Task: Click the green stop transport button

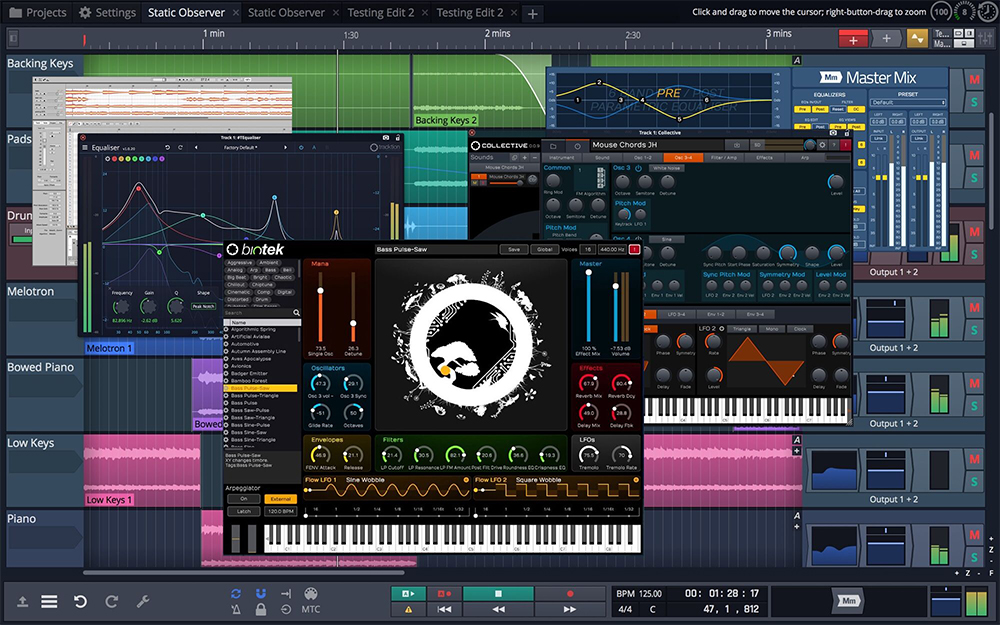Action: (498, 593)
